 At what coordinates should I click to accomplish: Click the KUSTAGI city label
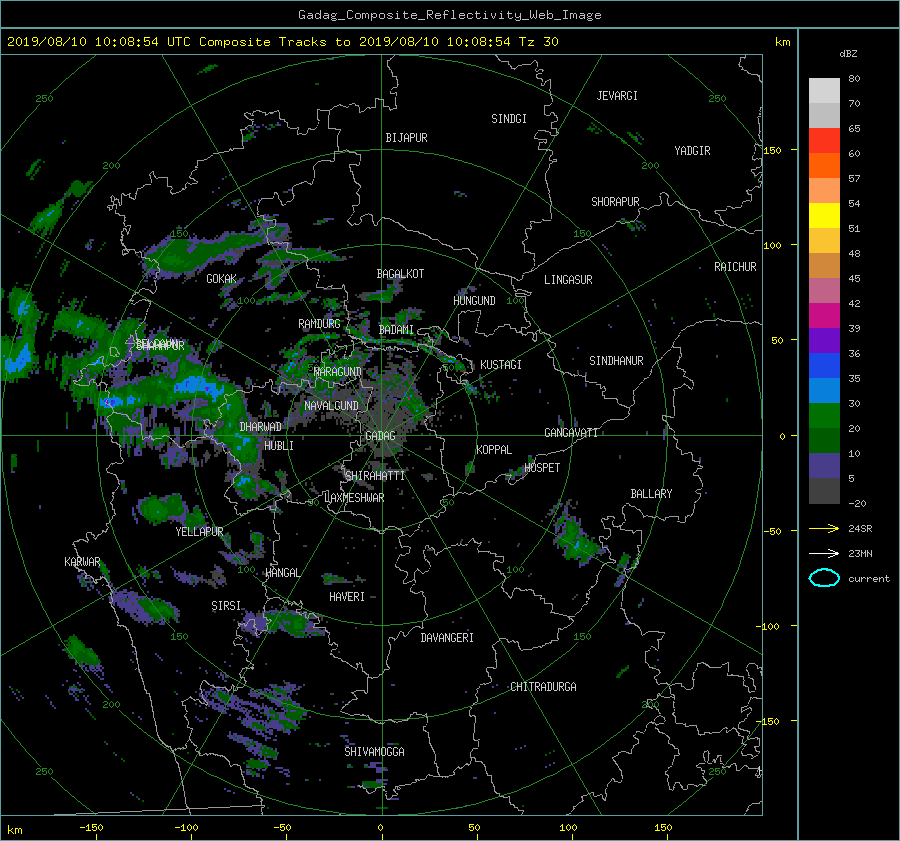coord(501,365)
